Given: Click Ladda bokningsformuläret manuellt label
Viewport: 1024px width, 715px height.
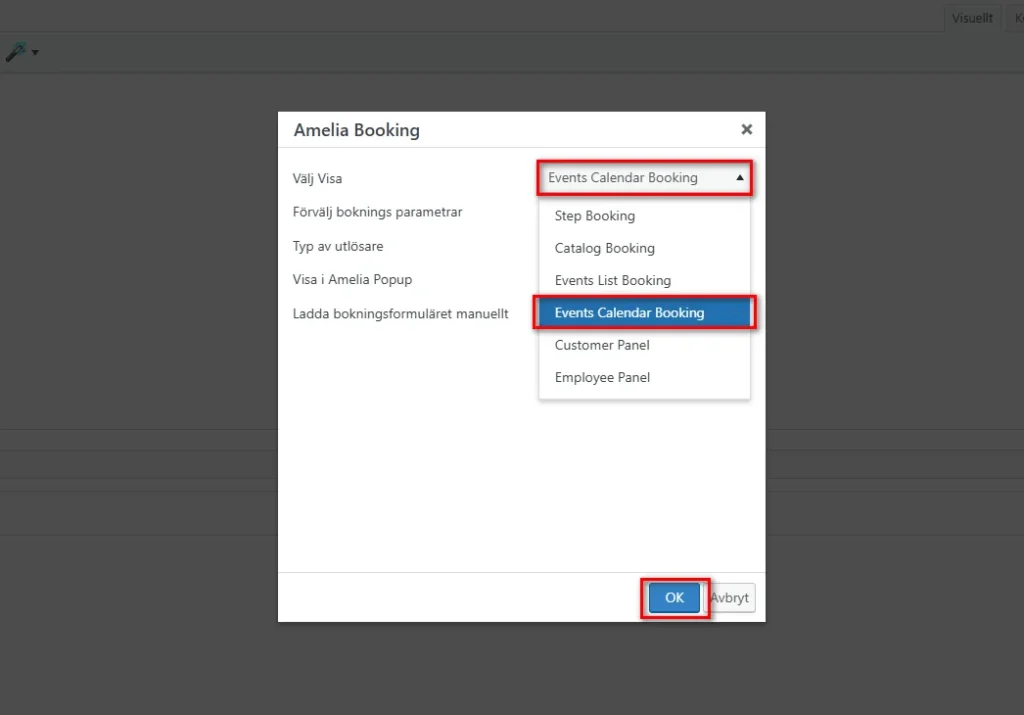Looking at the screenshot, I should point(400,313).
